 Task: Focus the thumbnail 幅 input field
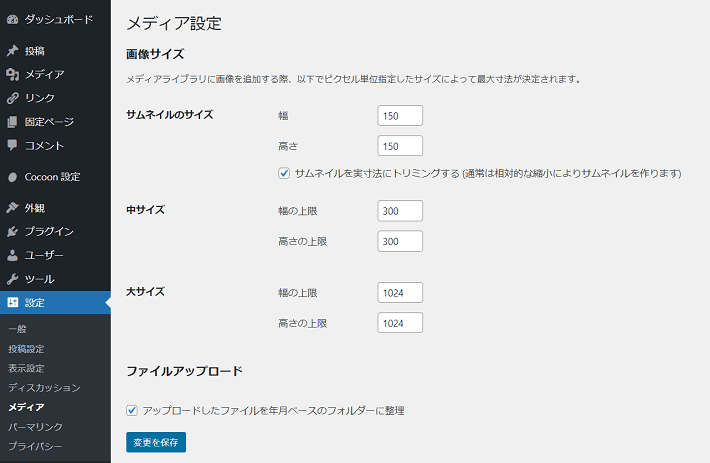[x=400, y=116]
